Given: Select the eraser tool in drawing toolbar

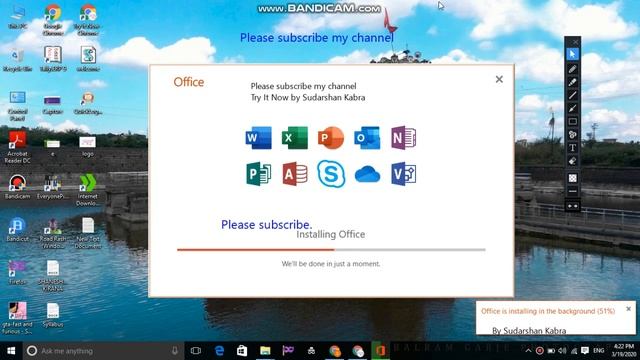Looking at the screenshot, I should coord(573,161).
